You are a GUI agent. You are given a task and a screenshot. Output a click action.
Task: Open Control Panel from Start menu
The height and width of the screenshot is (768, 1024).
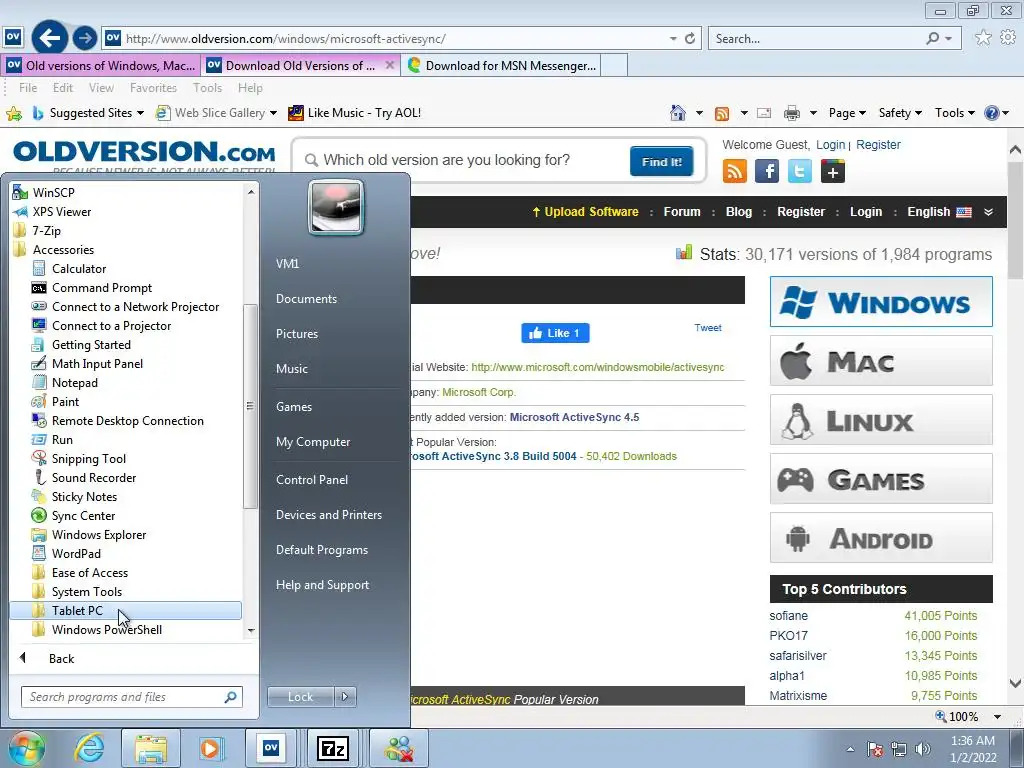[312, 479]
